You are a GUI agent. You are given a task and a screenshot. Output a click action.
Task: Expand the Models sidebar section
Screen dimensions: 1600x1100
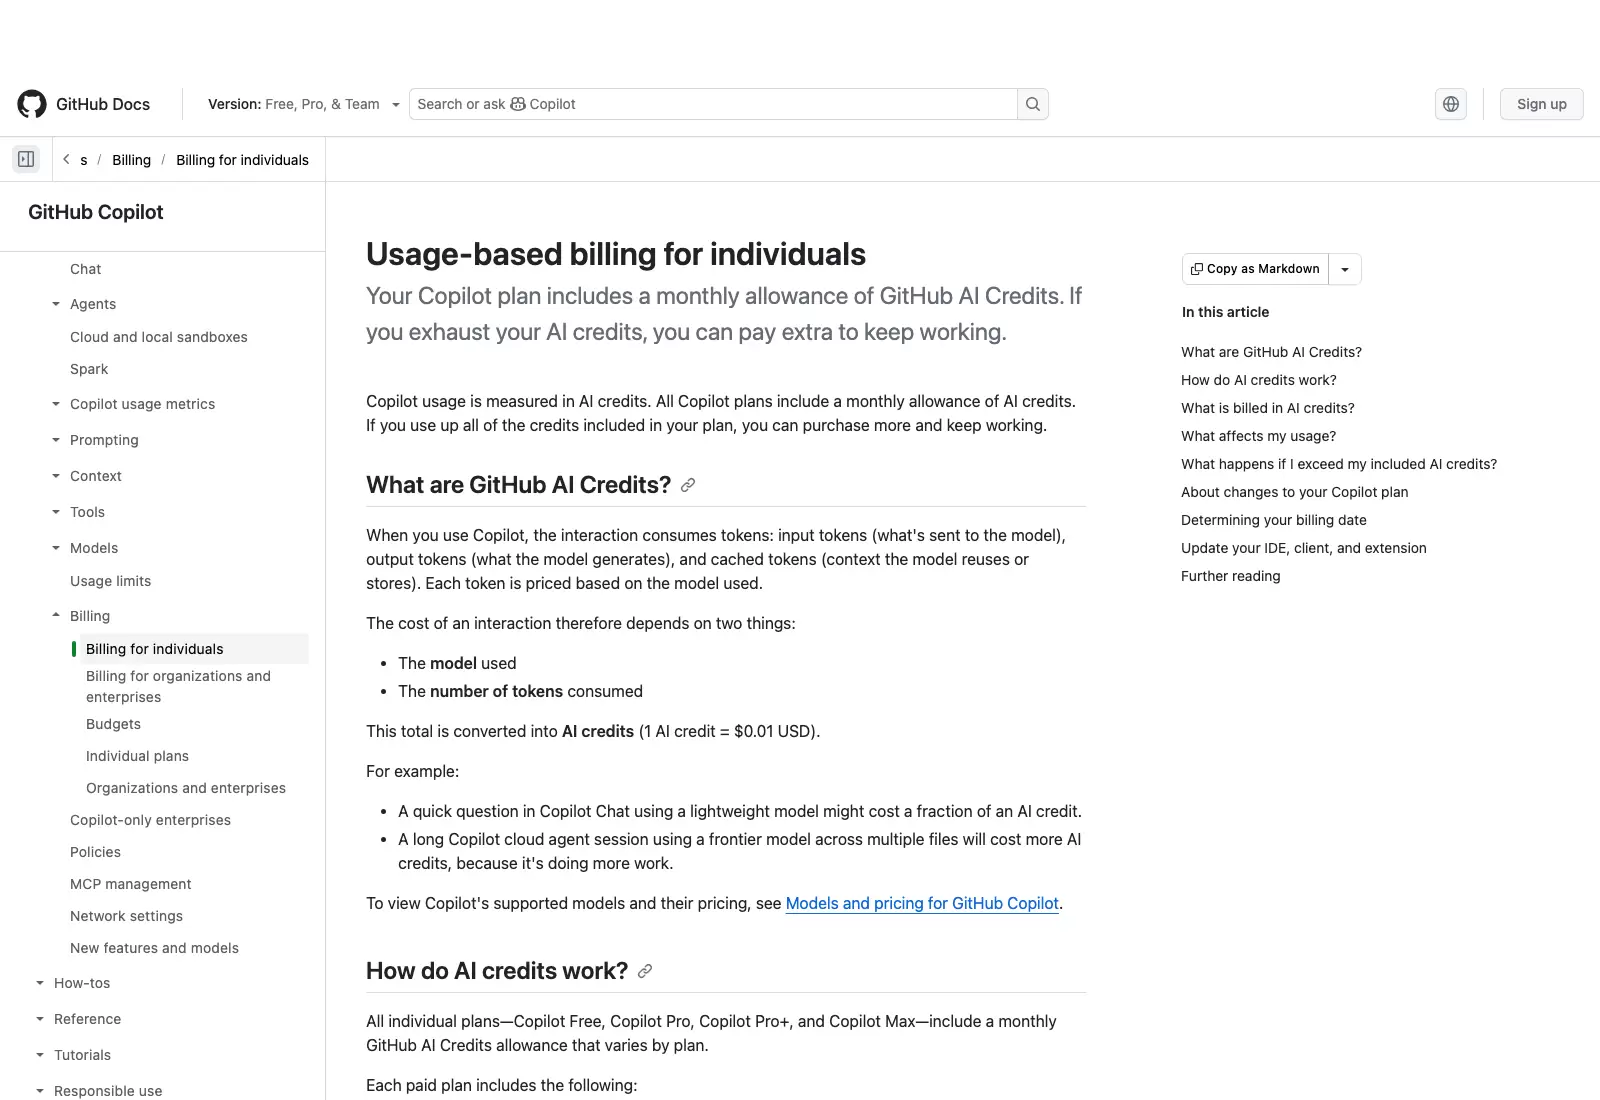pos(56,548)
